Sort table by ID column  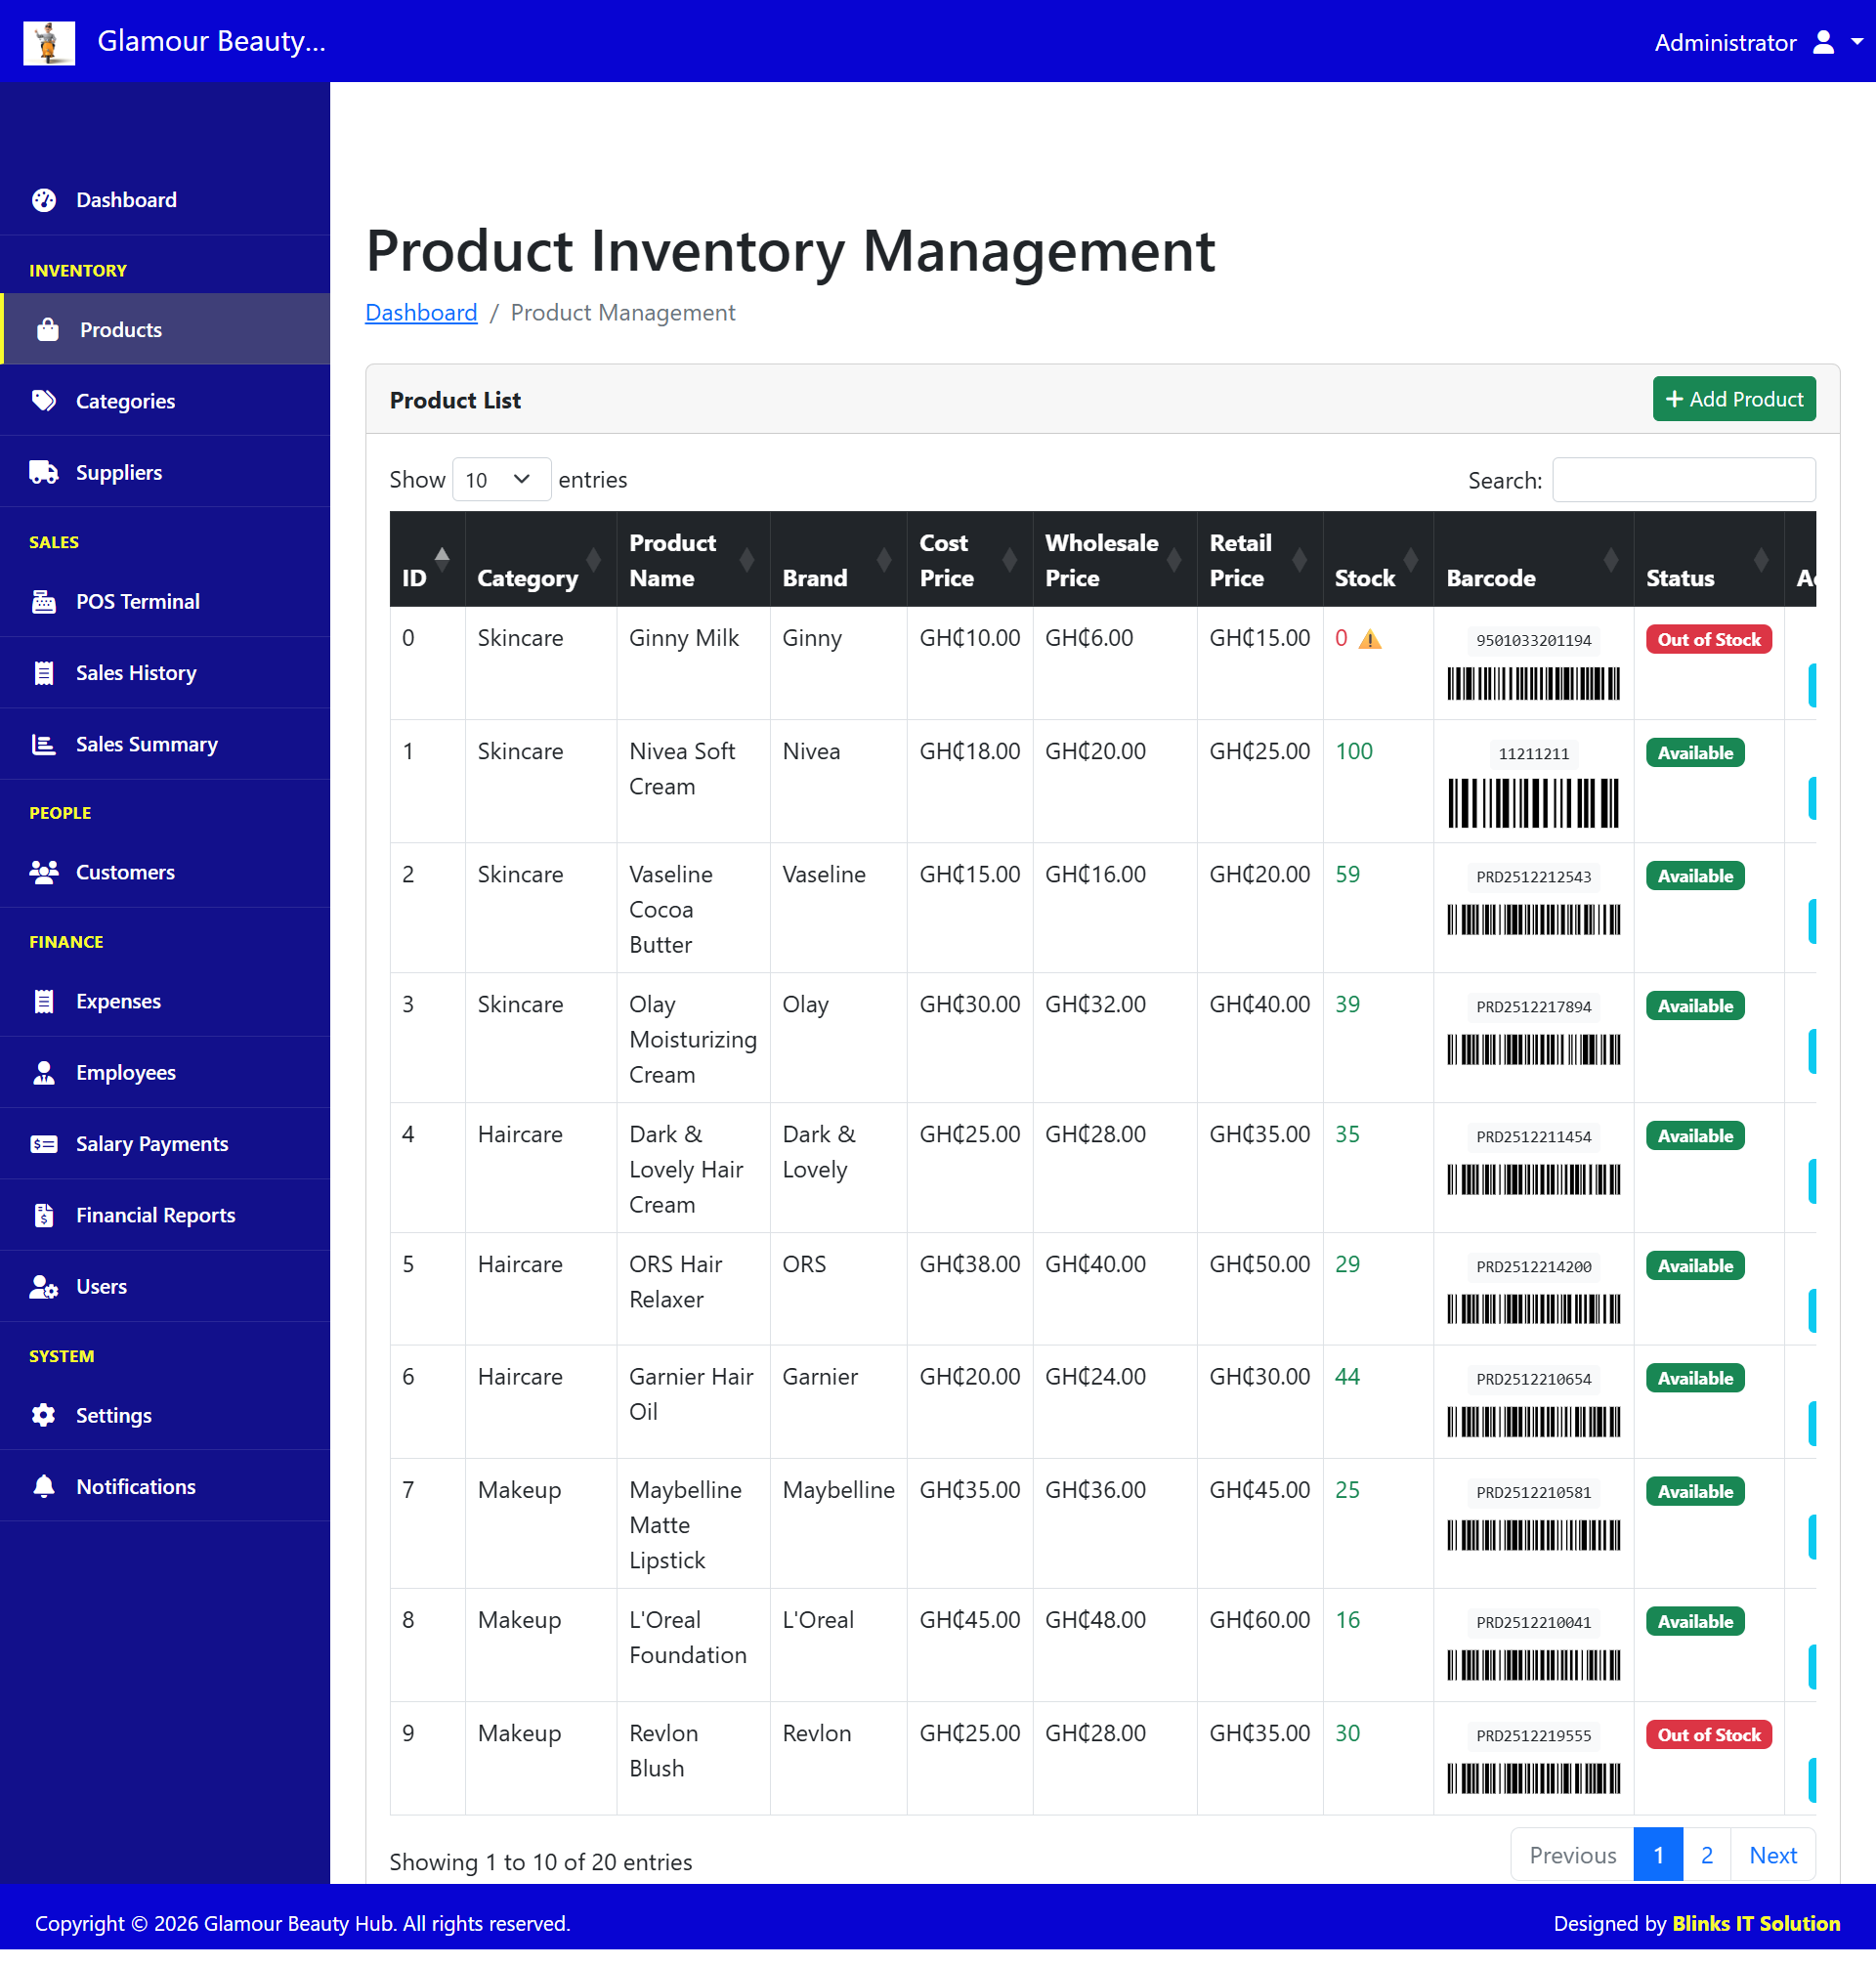click(x=427, y=560)
